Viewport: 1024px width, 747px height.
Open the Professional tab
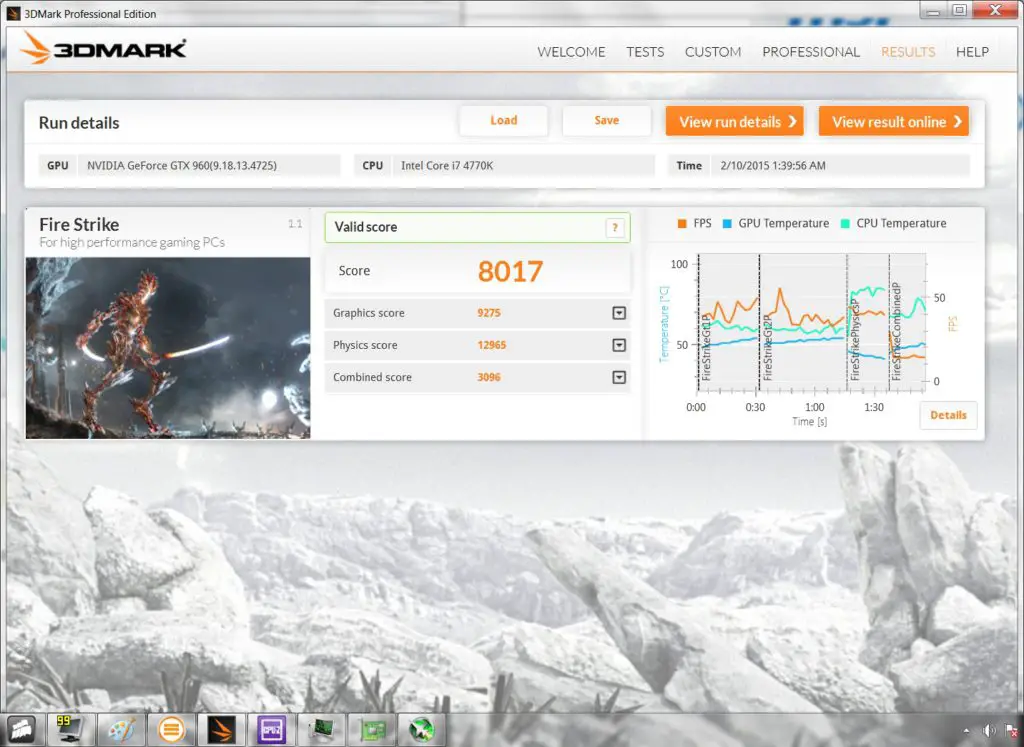pyautogui.click(x=811, y=52)
